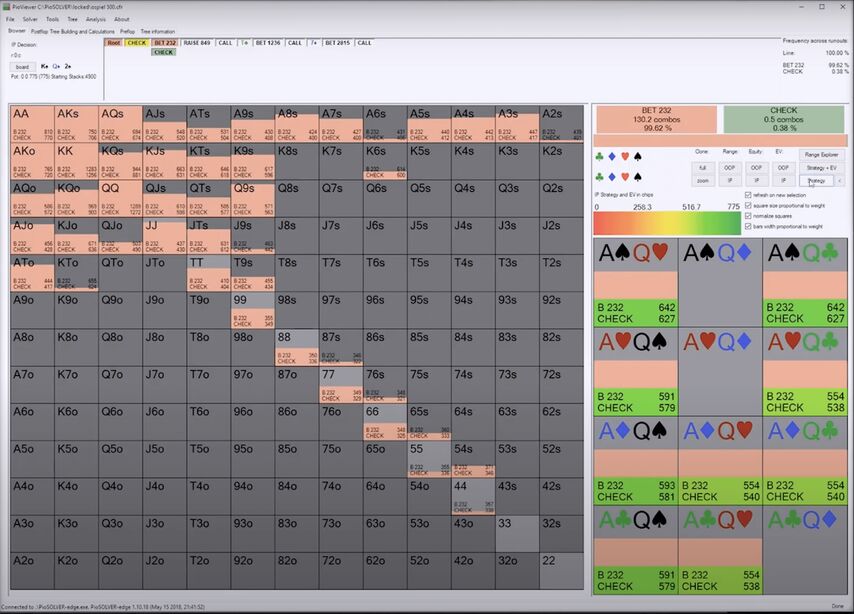Show OOP range via Range column button
This screenshot has height=614, width=854.
click(729, 168)
